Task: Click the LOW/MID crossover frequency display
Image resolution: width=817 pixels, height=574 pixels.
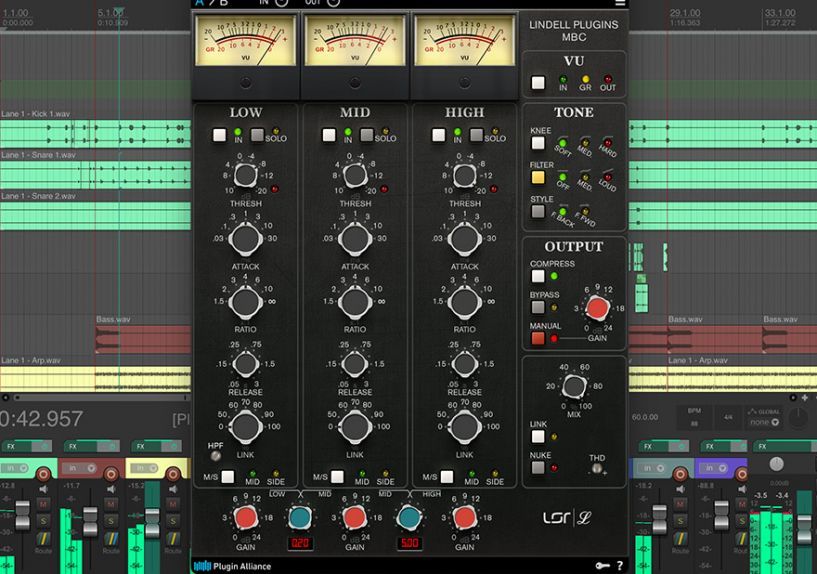Action: (x=298, y=543)
